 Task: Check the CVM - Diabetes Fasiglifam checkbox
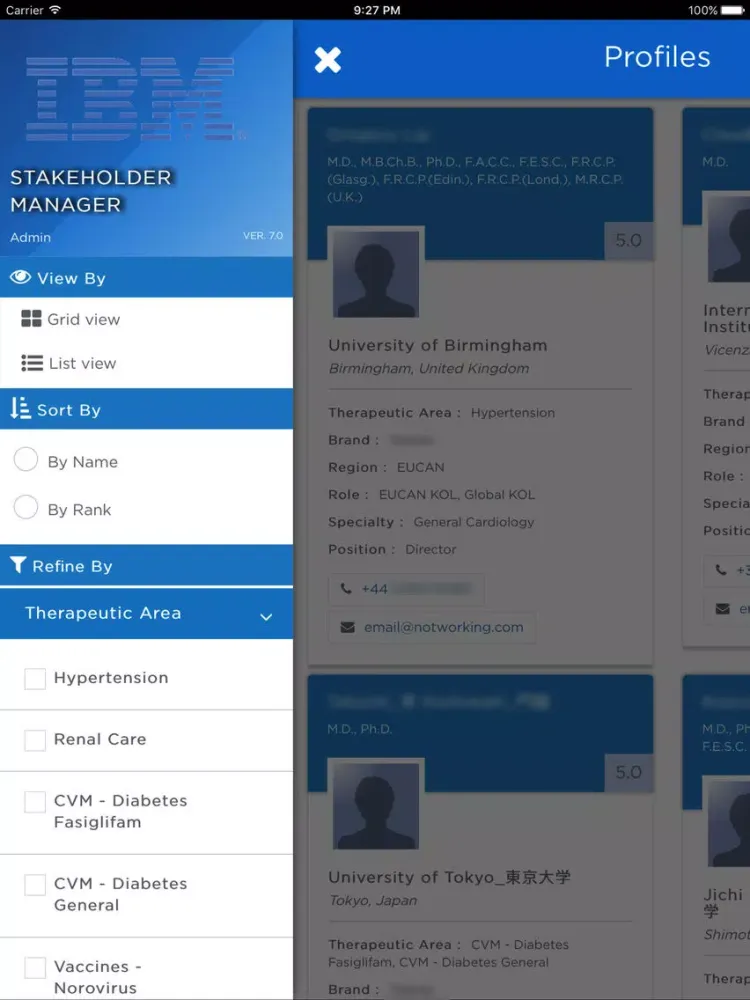tap(35, 802)
